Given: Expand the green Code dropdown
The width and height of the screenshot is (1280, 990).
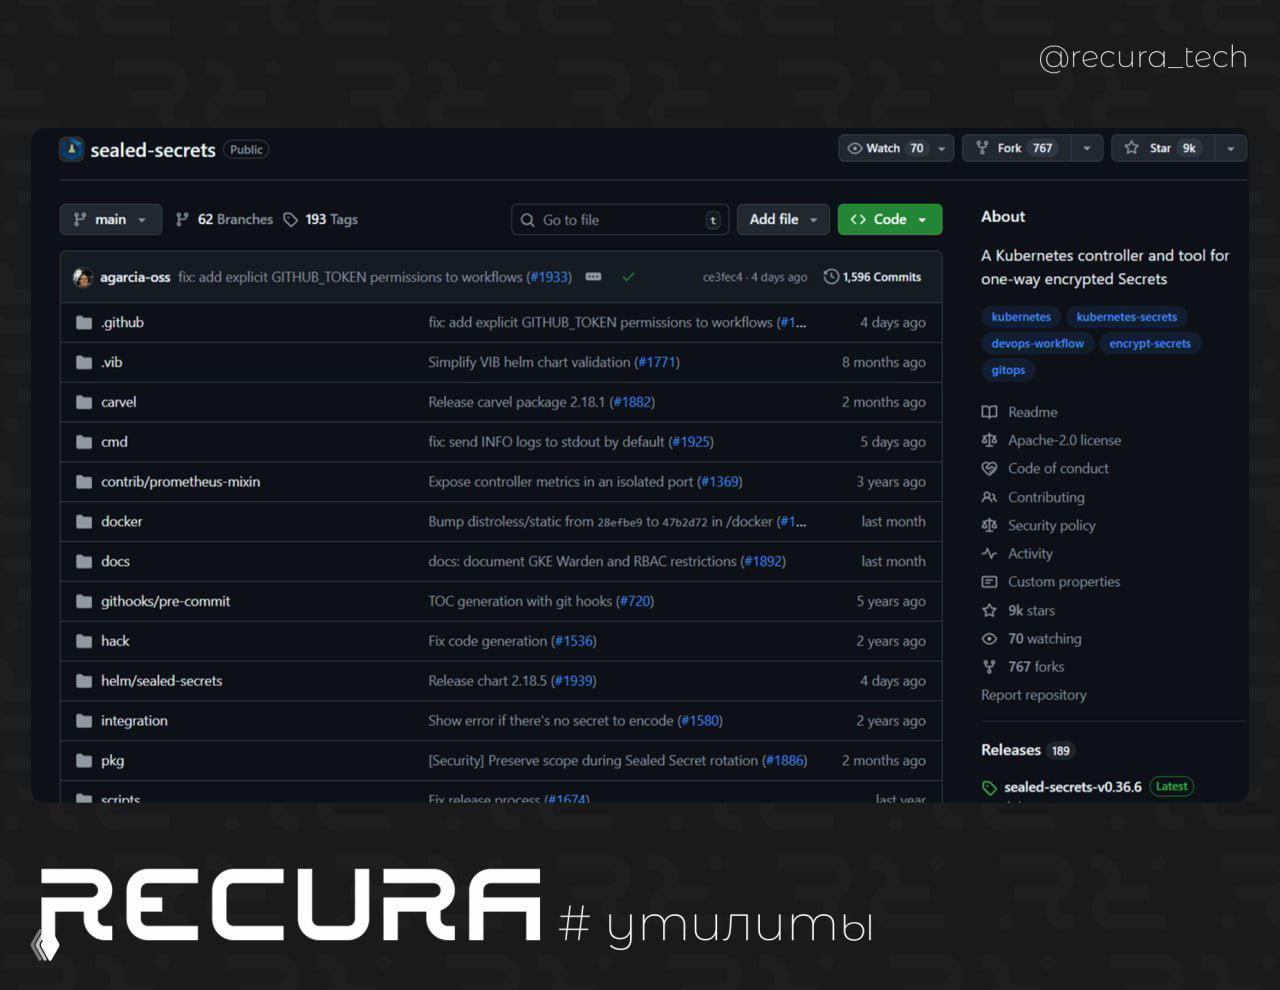Looking at the screenshot, I should (x=889, y=219).
